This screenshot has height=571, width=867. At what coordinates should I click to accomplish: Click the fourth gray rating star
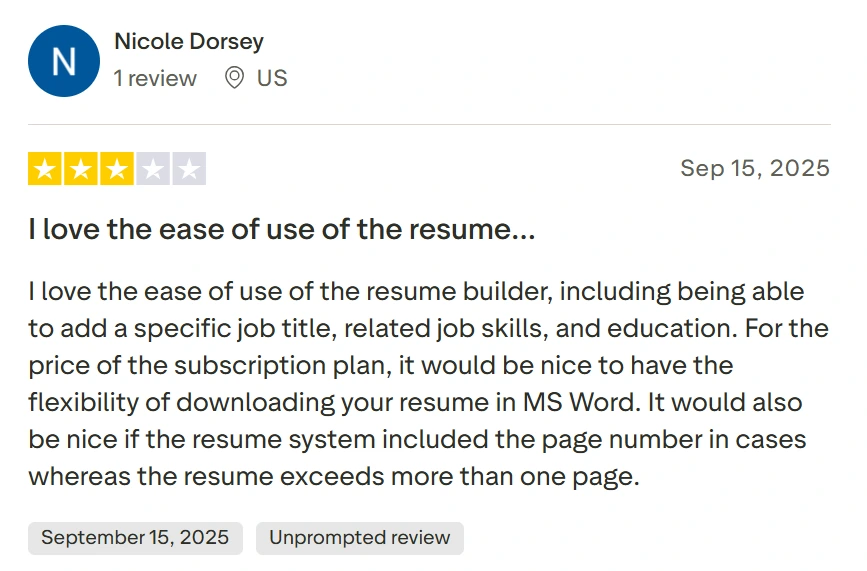[153, 169]
